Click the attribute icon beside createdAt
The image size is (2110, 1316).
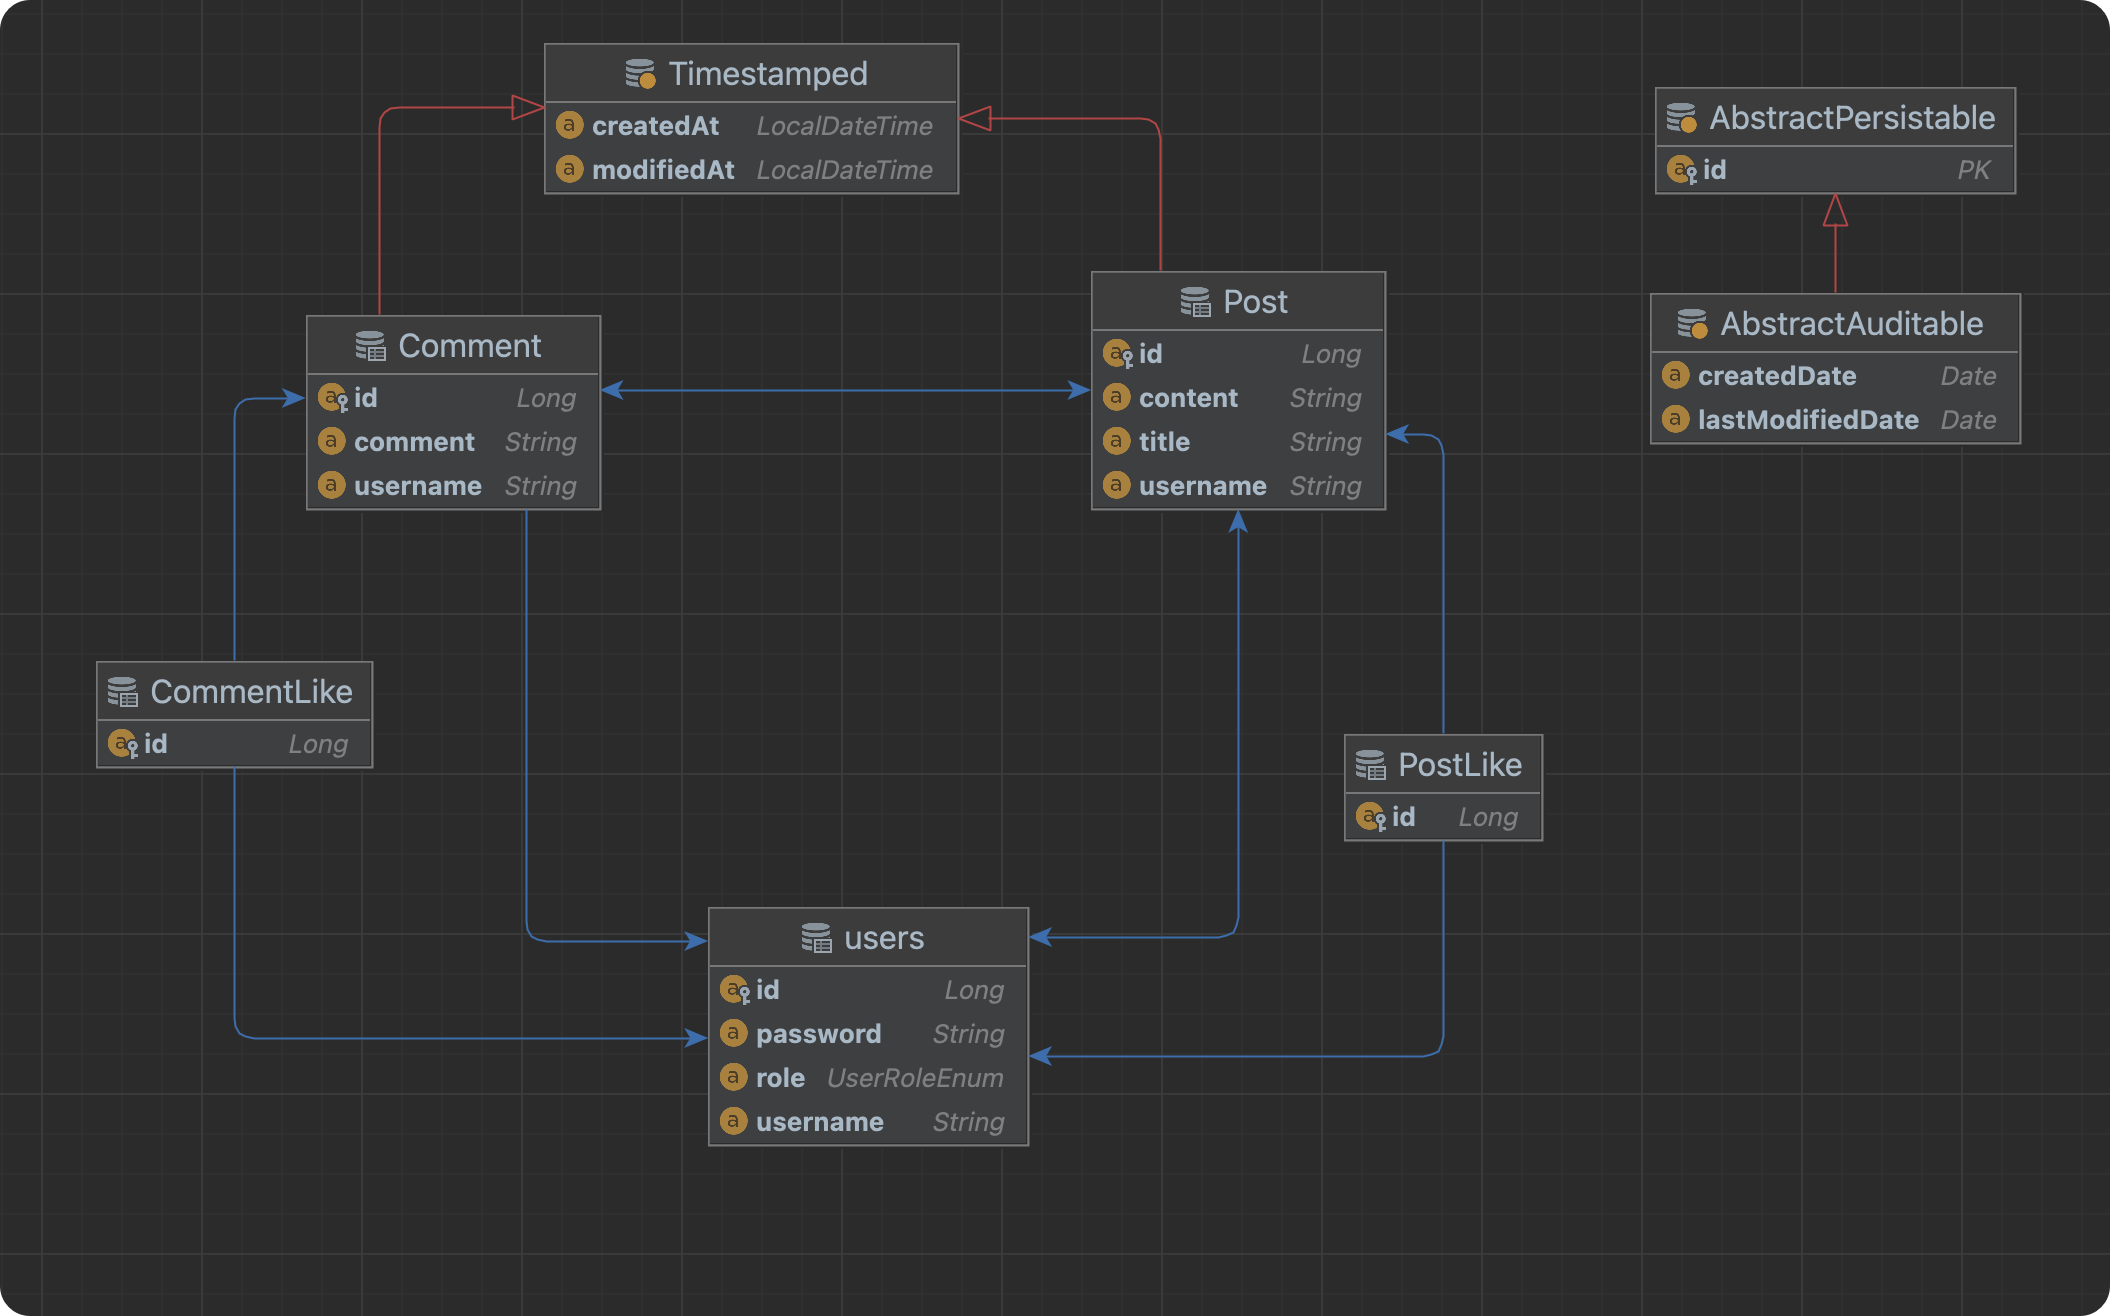(569, 126)
